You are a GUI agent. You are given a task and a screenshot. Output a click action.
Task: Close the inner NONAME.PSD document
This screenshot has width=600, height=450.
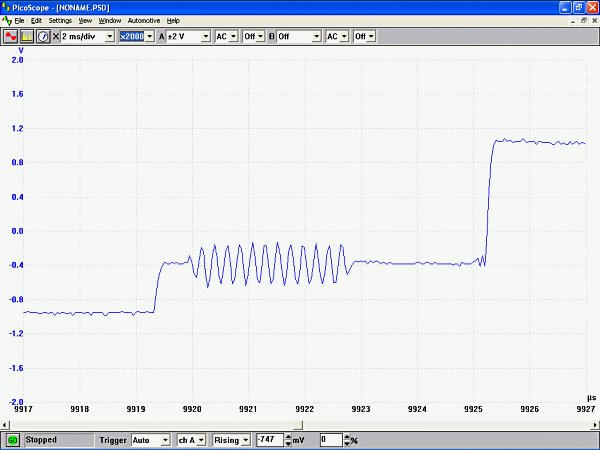point(594,21)
